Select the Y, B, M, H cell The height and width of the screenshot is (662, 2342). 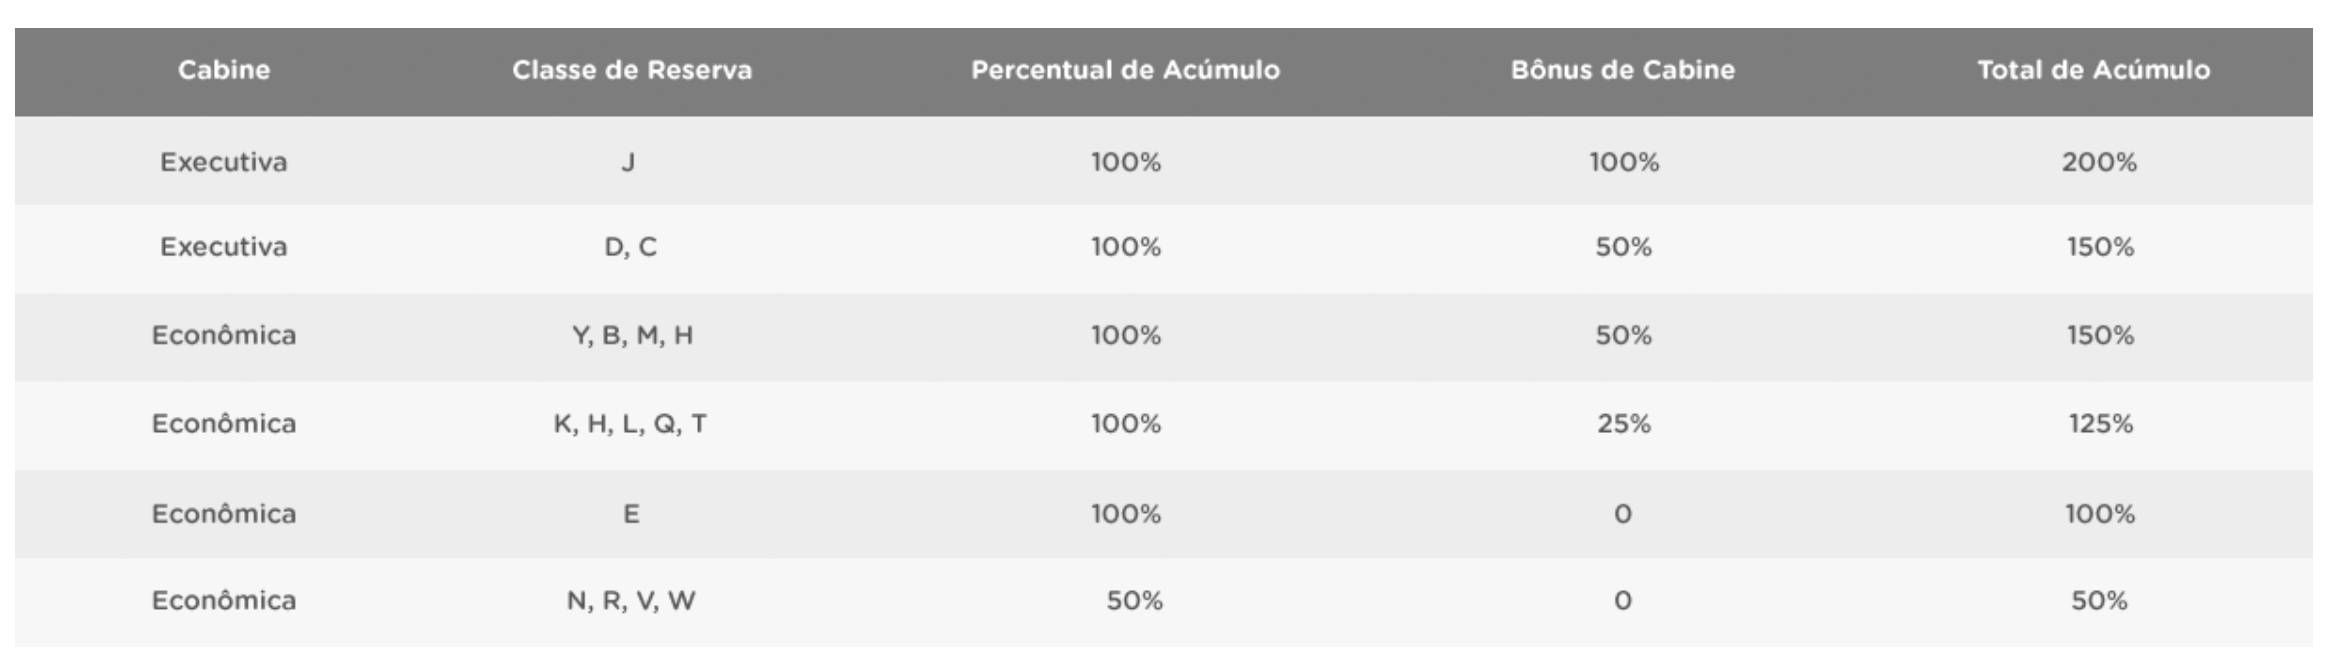[x=632, y=335]
